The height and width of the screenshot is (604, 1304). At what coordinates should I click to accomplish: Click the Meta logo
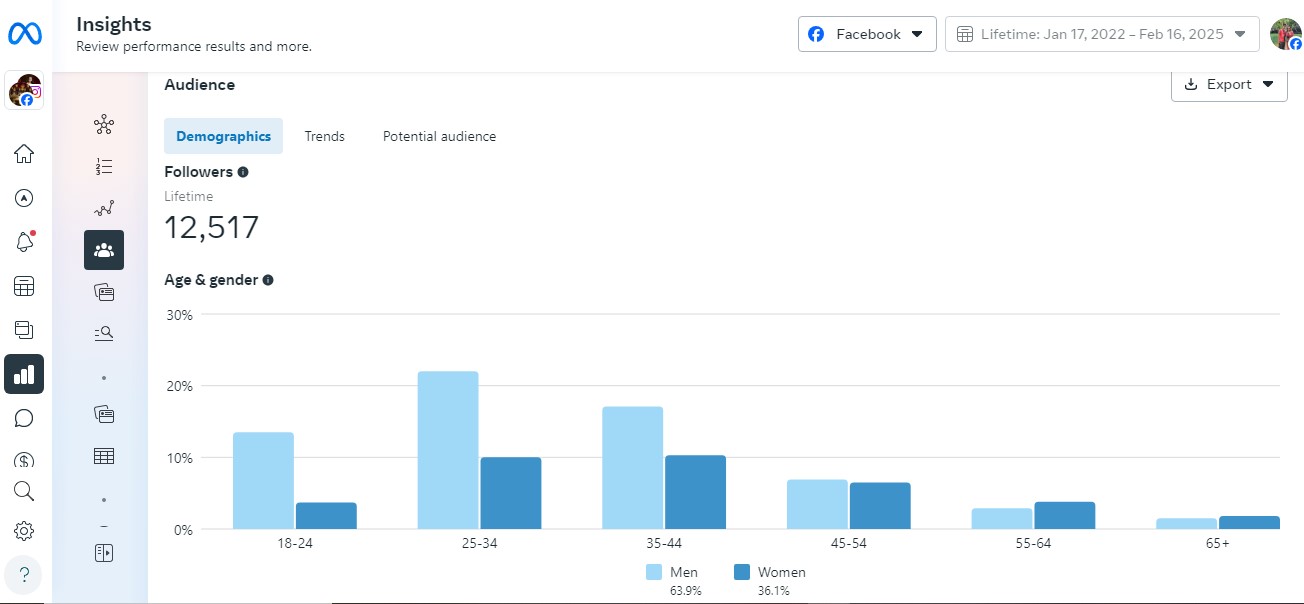24,34
